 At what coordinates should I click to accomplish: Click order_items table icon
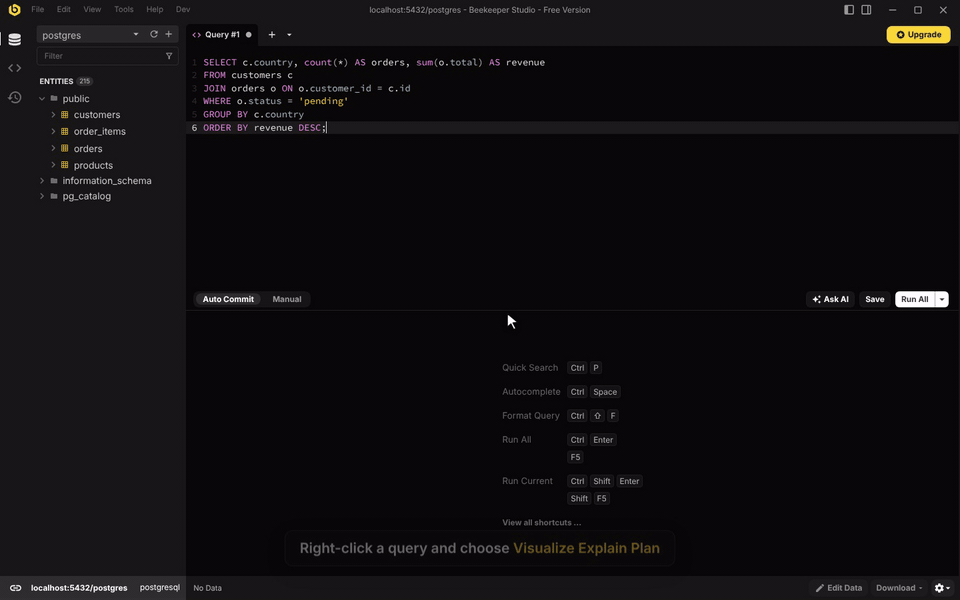64,131
